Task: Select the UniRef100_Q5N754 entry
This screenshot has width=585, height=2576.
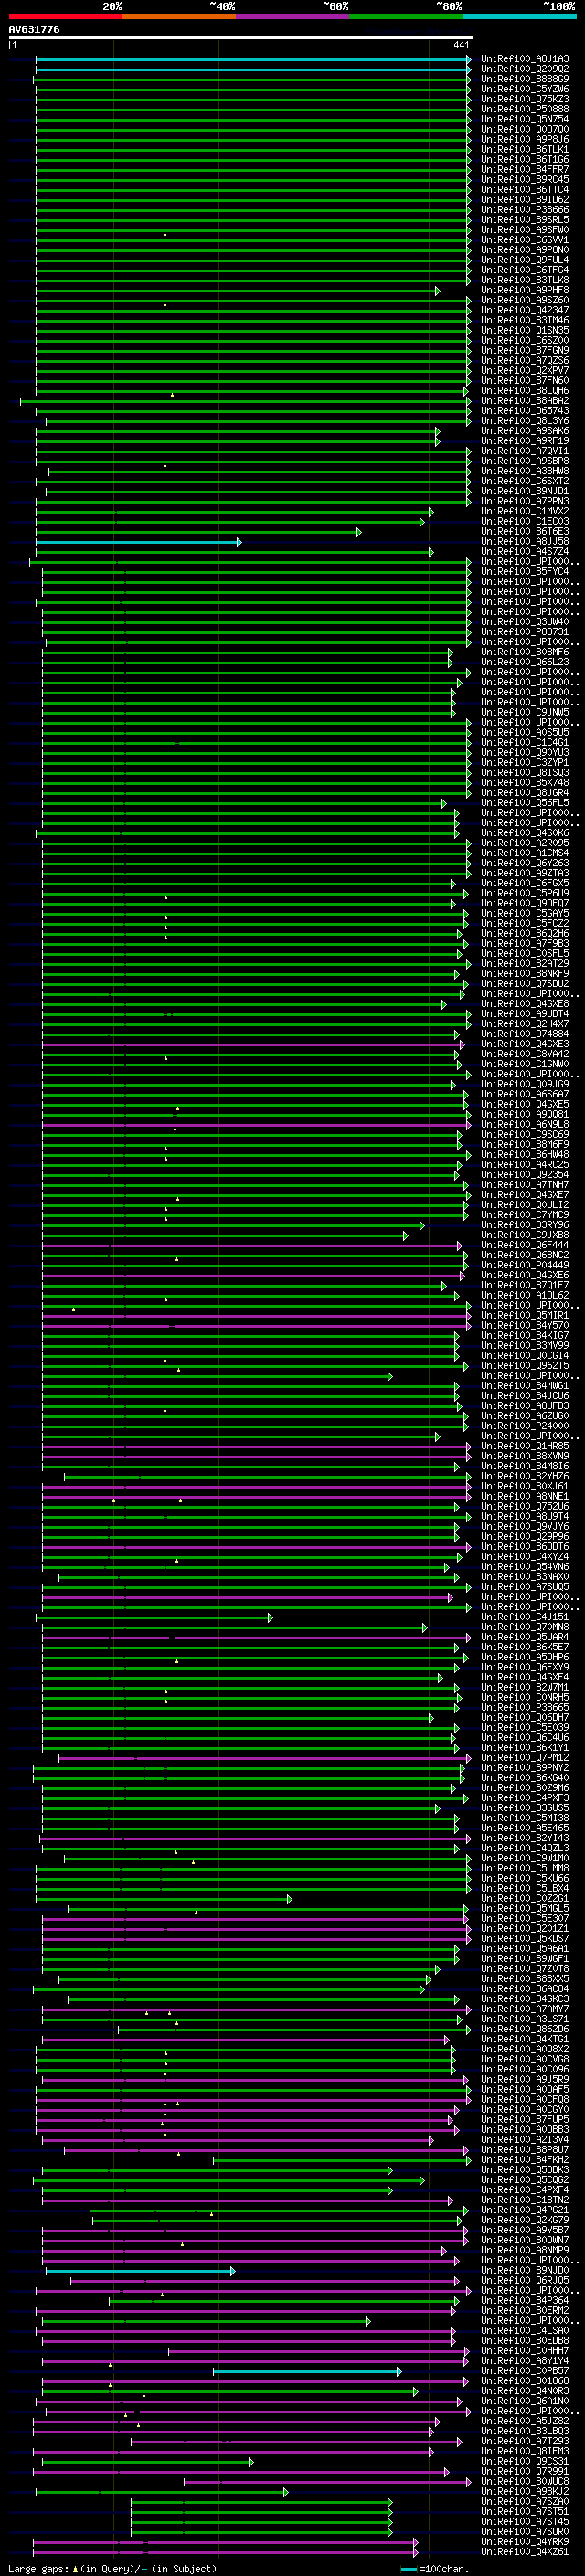Action: point(525,119)
